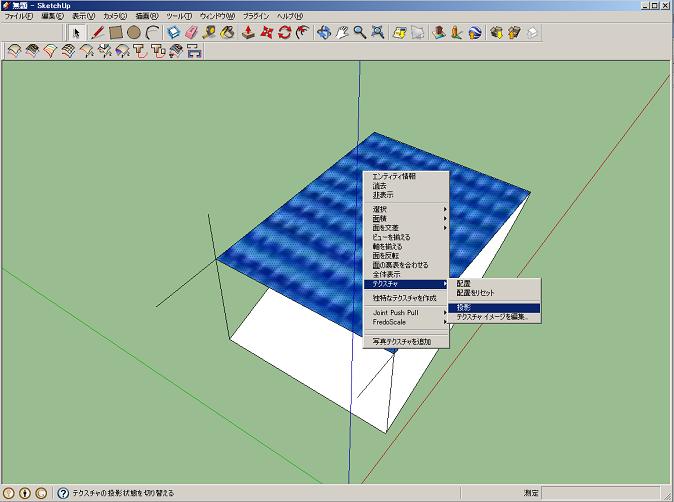
Task: Select the Zoom magnifier tool
Action: pos(359,32)
